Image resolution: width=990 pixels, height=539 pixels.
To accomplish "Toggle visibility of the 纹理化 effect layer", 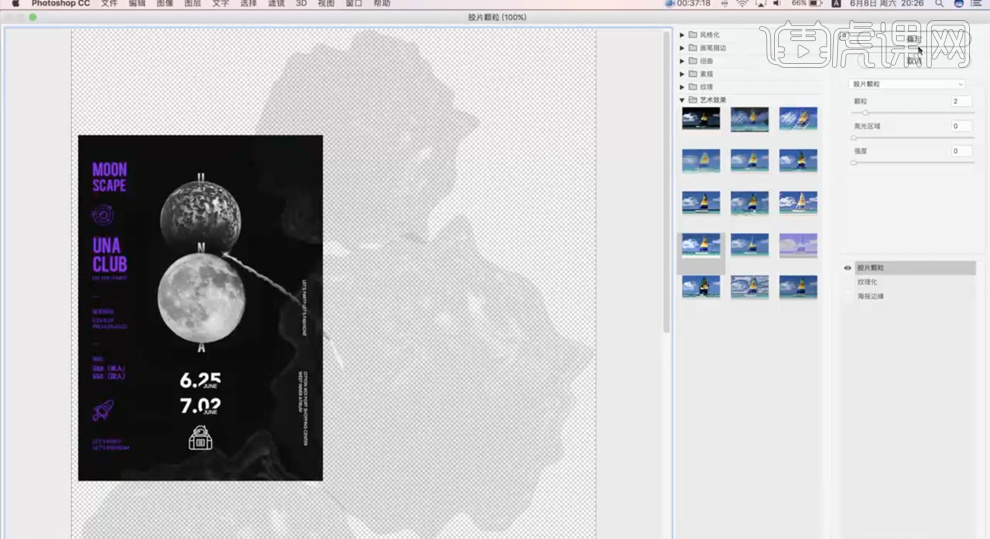I will click(848, 282).
